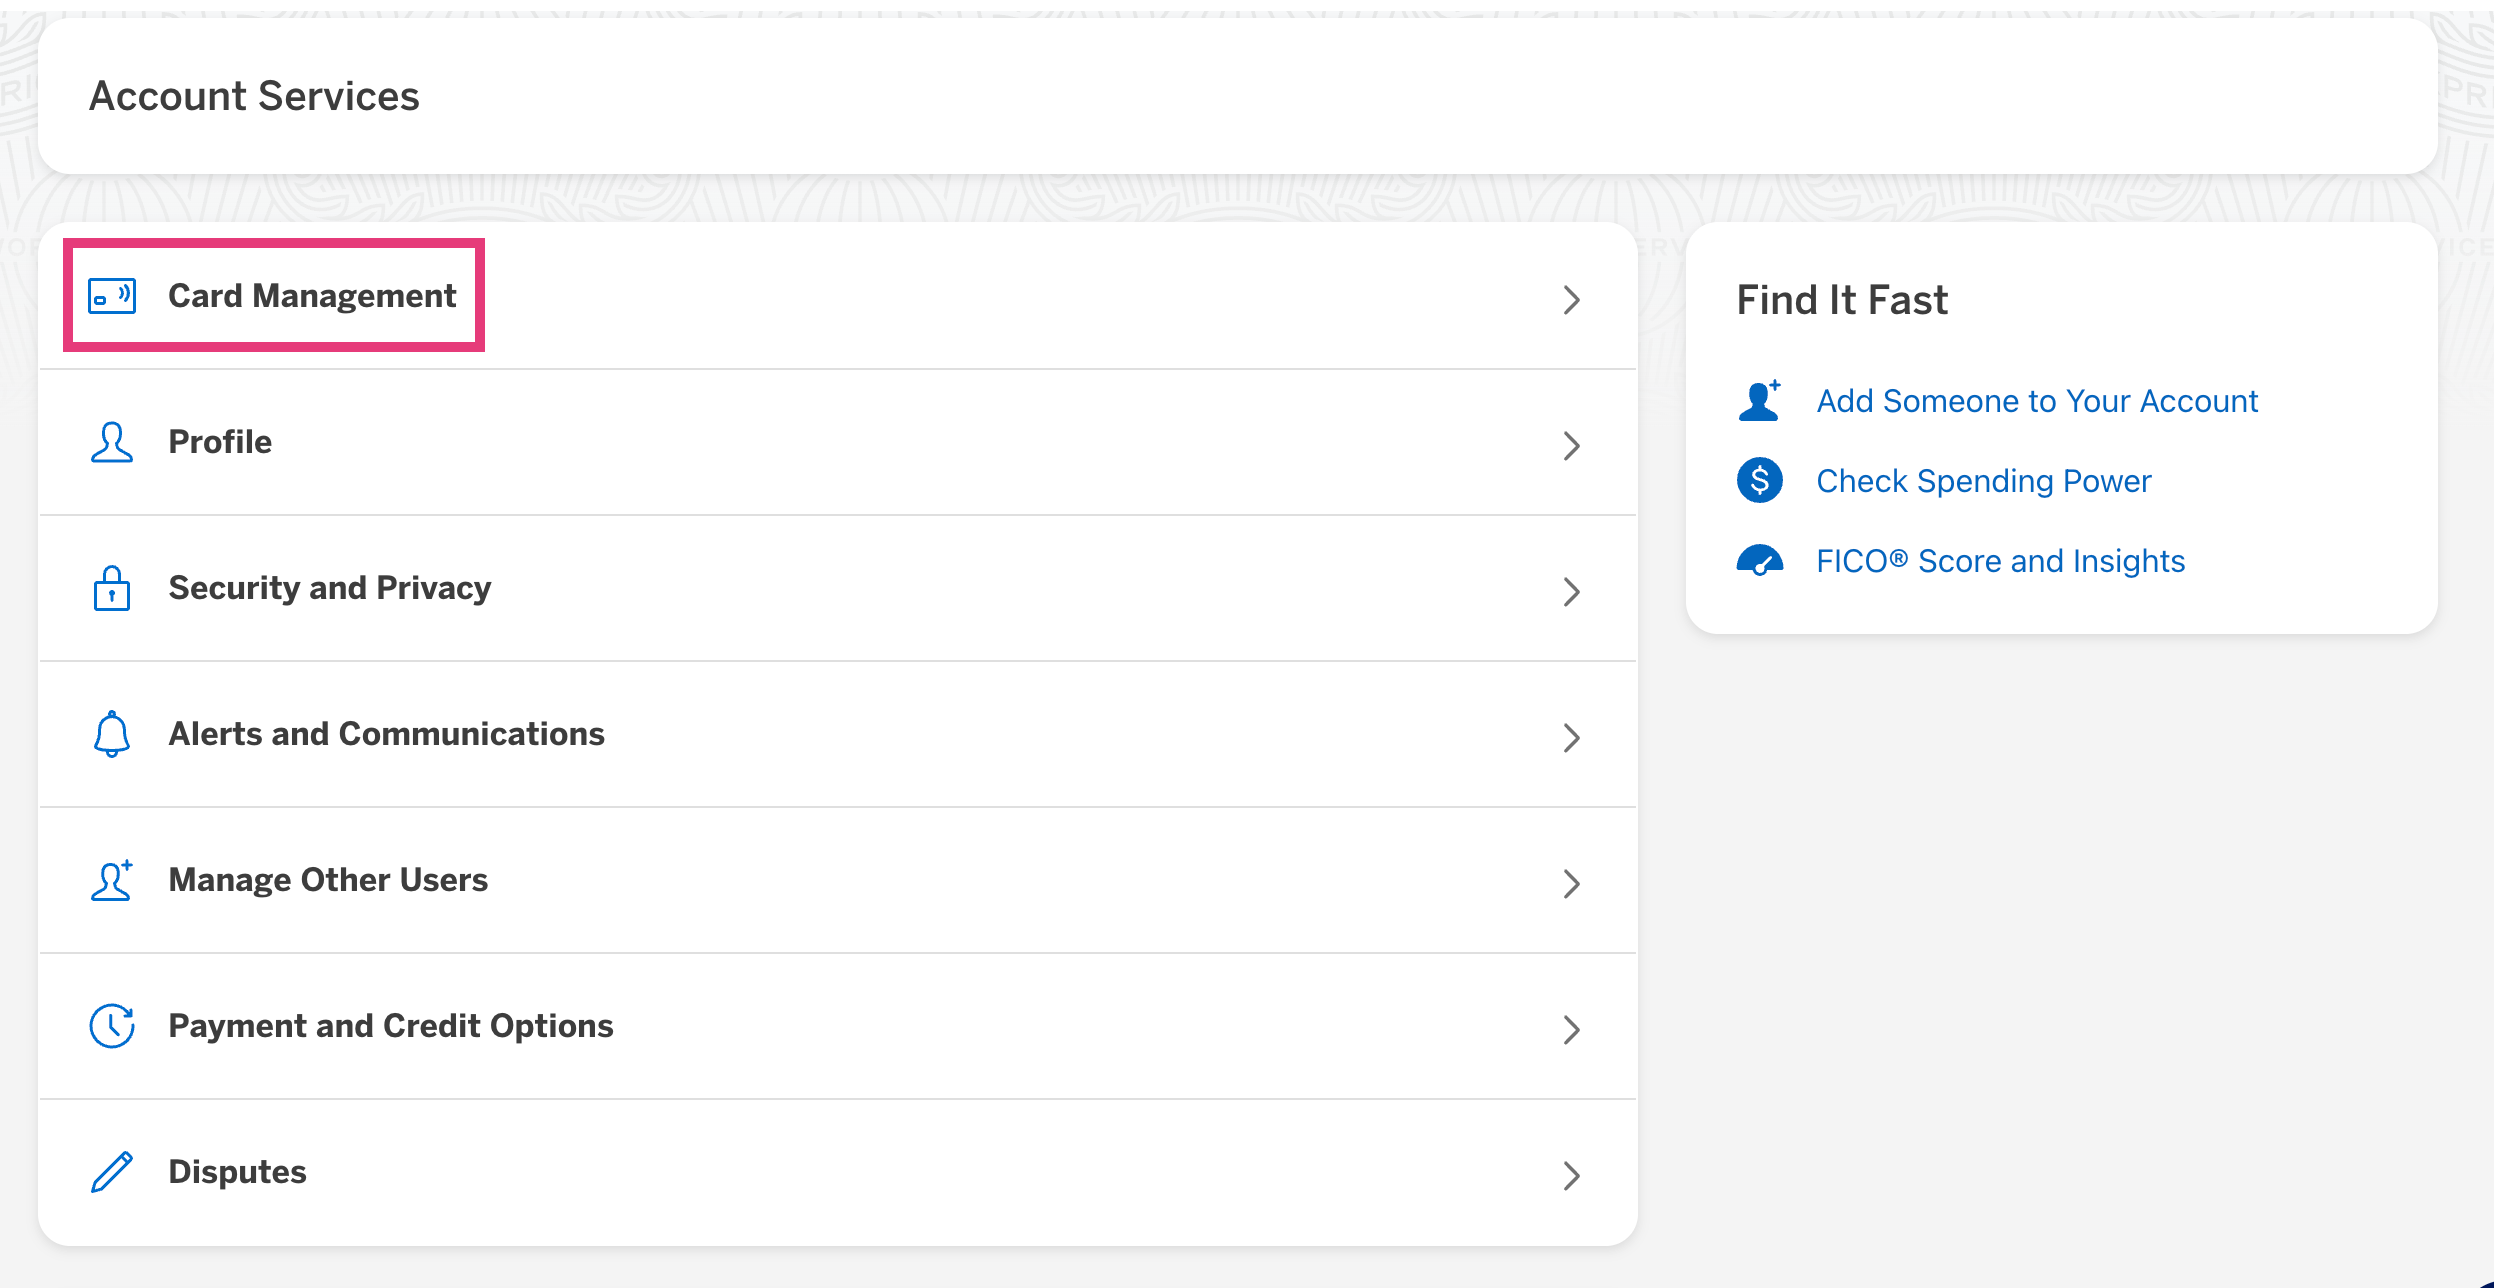Image resolution: width=2494 pixels, height=1288 pixels.
Task: Click the dollar sign Spending Power icon
Action: tap(1760, 481)
